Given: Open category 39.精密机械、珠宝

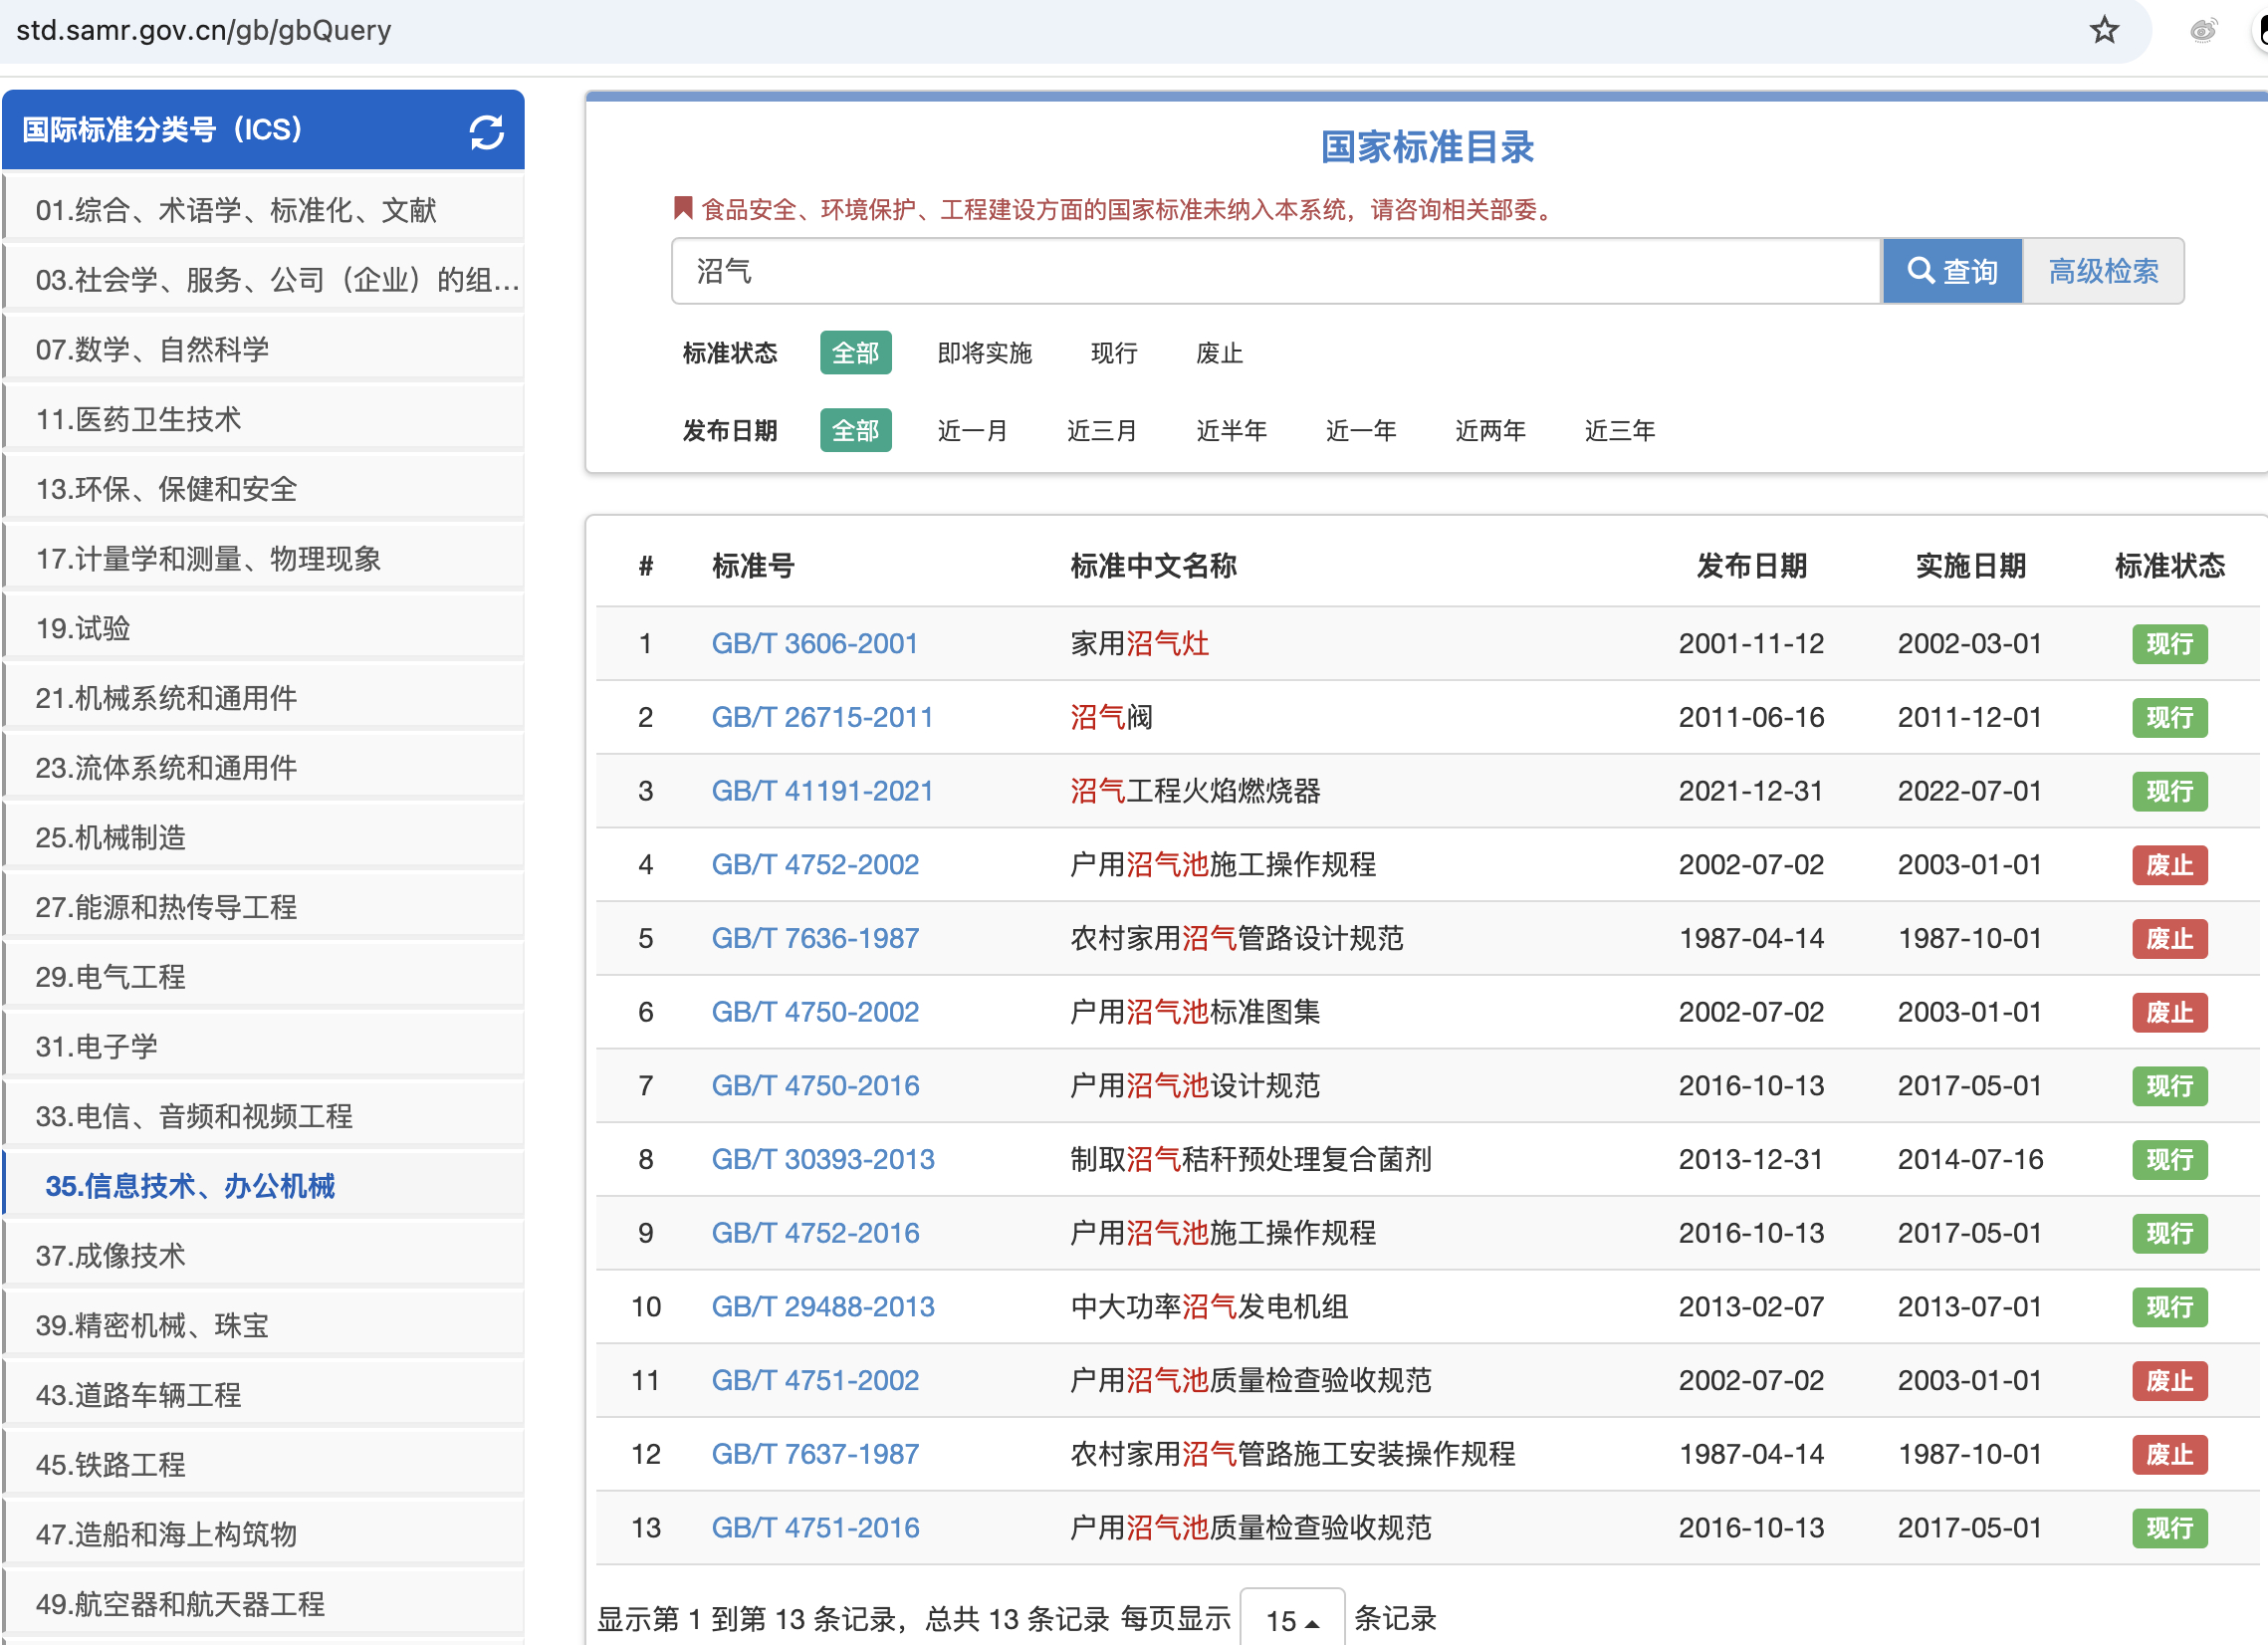Looking at the screenshot, I should pyautogui.click(x=264, y=1325).
